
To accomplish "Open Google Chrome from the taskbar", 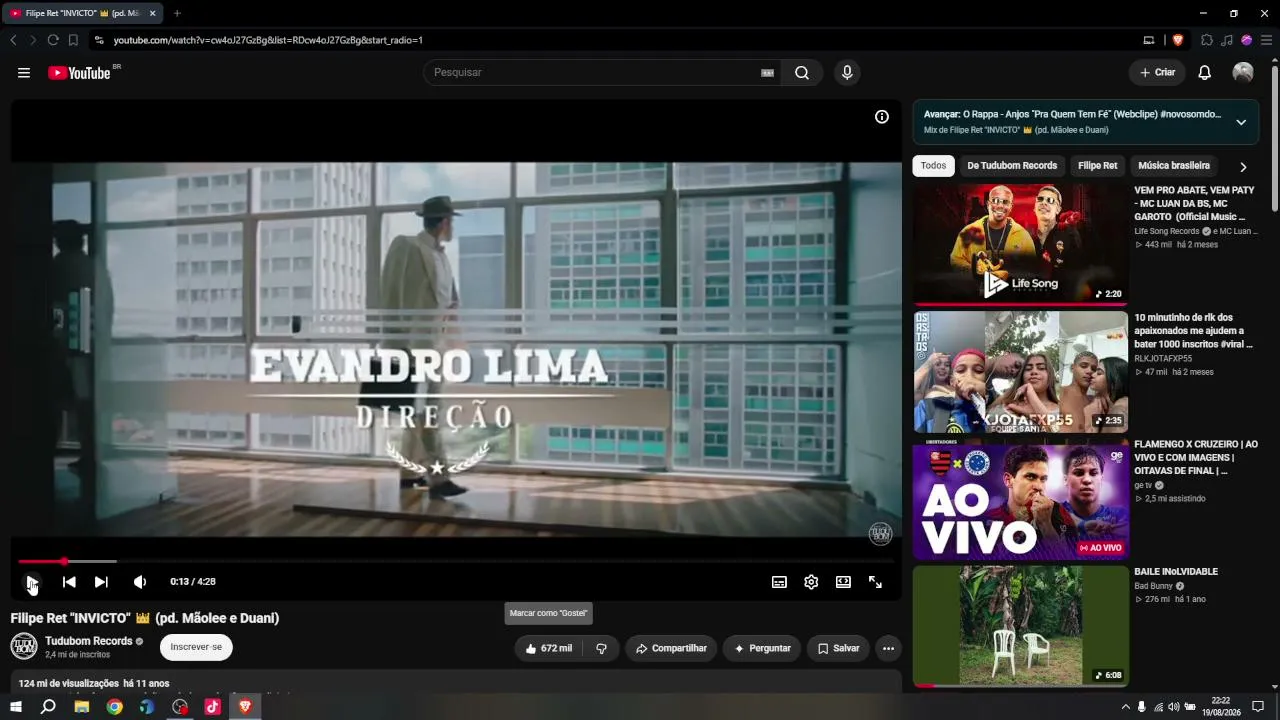I will point(115,707).
